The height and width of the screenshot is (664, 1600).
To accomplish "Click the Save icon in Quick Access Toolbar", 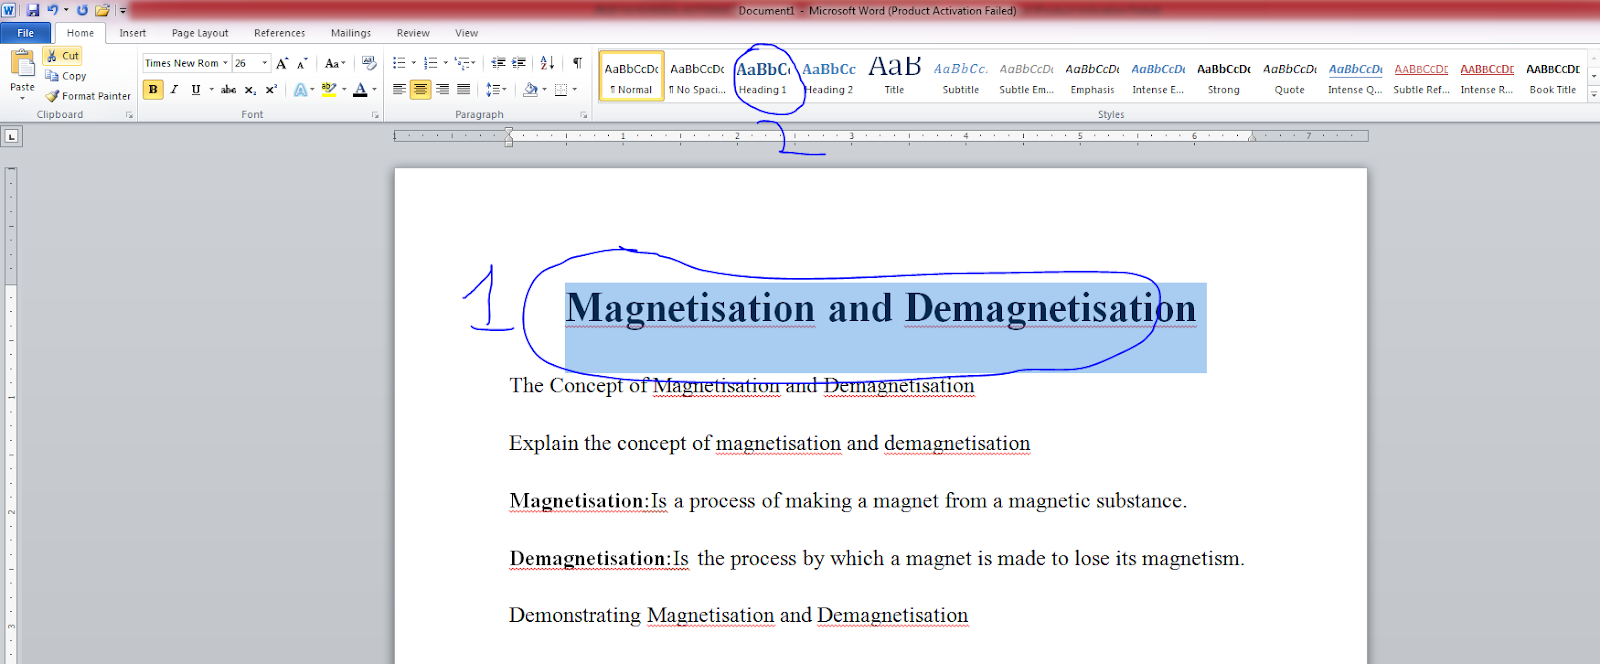I will [x=33, y=10].
